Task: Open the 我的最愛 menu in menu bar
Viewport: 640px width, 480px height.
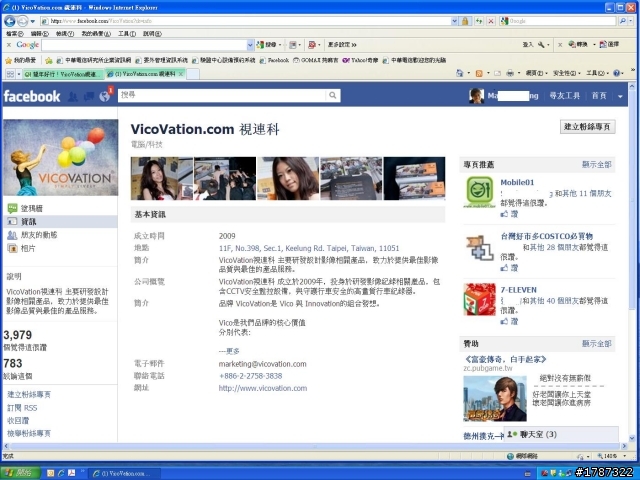Action: pos(96,33)
